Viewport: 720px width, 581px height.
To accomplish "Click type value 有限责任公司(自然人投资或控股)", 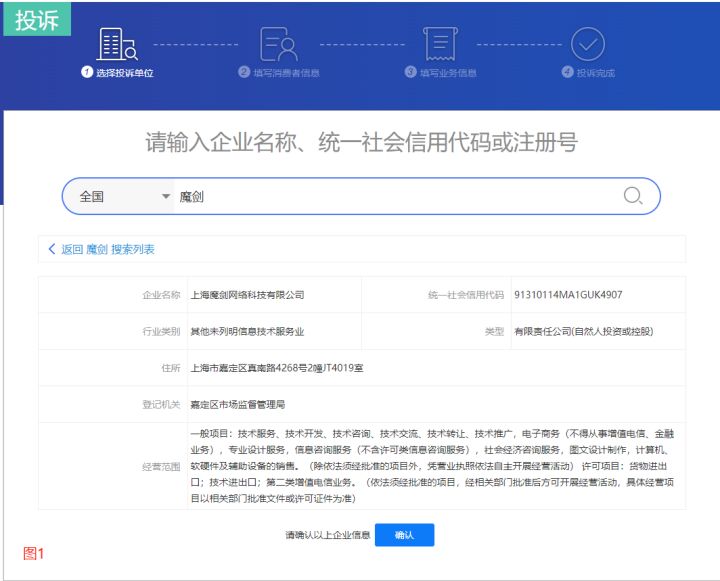I will [584, 332].
